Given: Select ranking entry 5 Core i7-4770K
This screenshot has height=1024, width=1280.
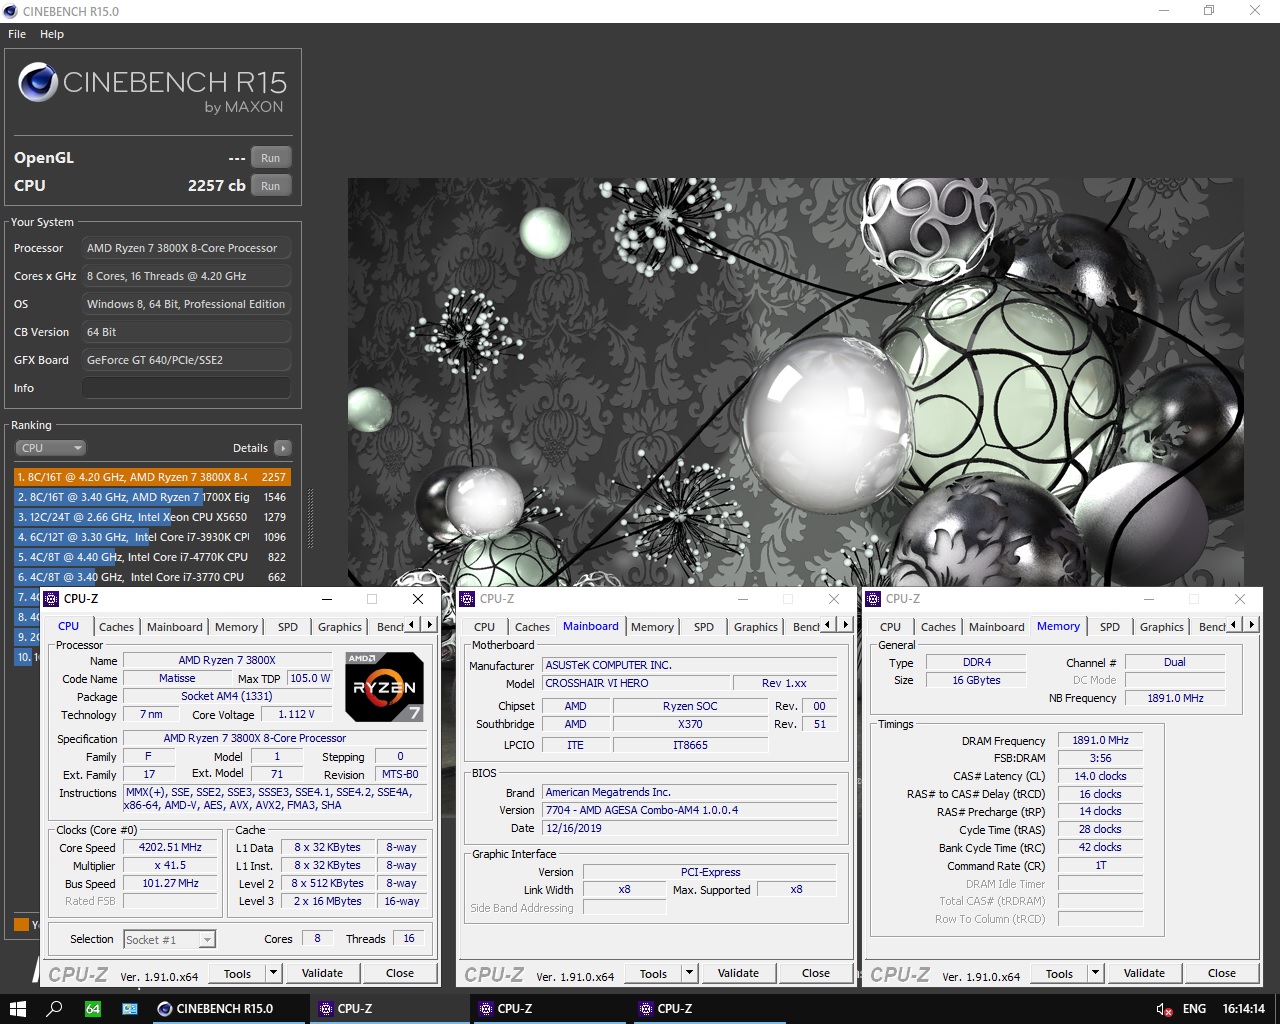Looking at the screenshot, I should pyautogui.click(x=152, y=557).
